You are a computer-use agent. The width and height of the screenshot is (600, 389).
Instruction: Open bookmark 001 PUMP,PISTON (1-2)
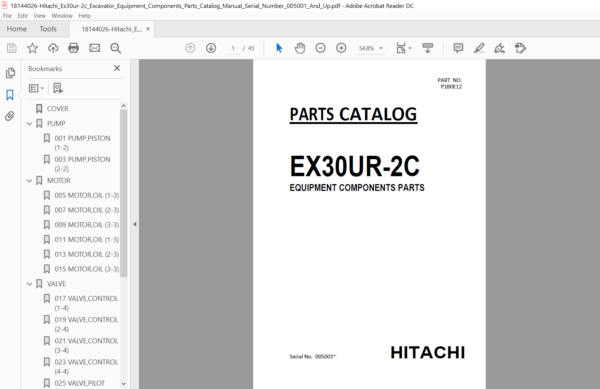[82, 143]
